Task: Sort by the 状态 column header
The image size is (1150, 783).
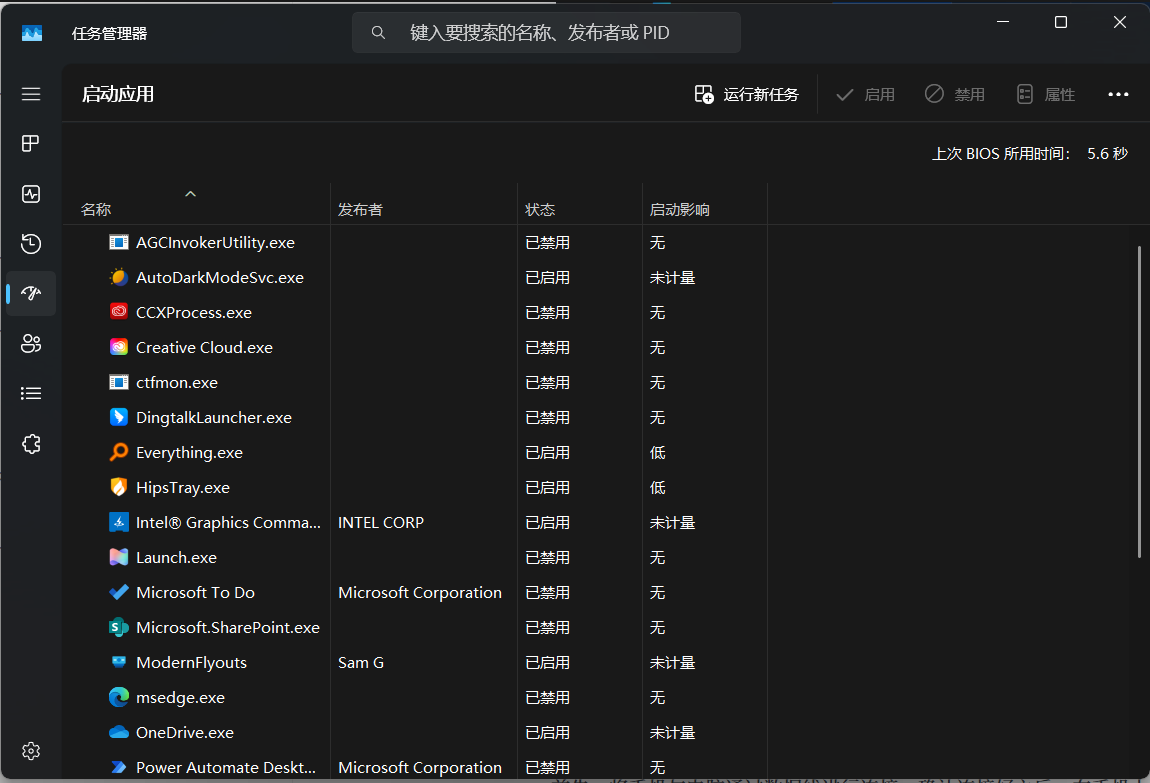Action: click(x=540, y=210)
